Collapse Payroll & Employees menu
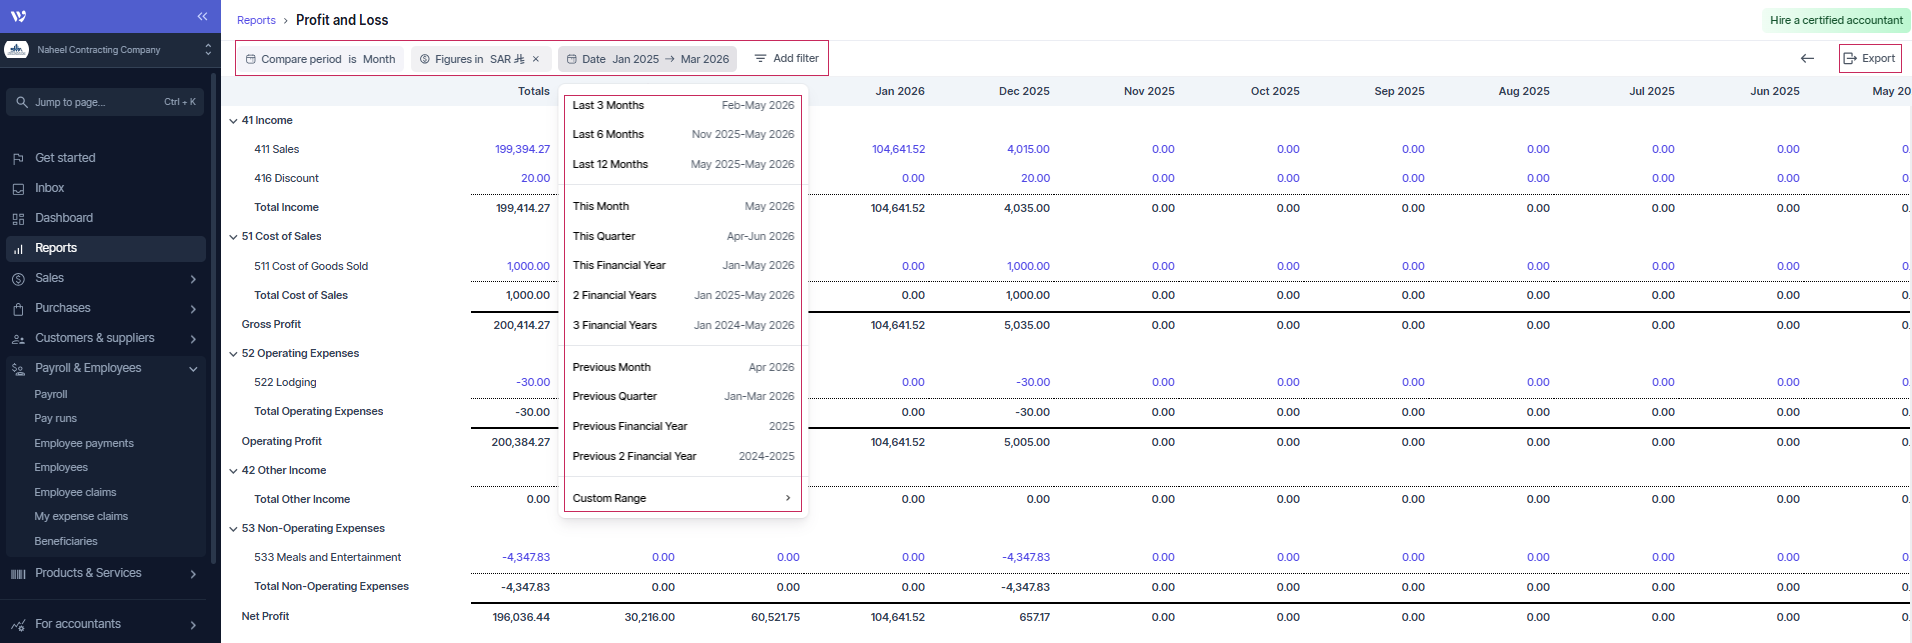Screen dimensions: 1912x643 [193, 369]
